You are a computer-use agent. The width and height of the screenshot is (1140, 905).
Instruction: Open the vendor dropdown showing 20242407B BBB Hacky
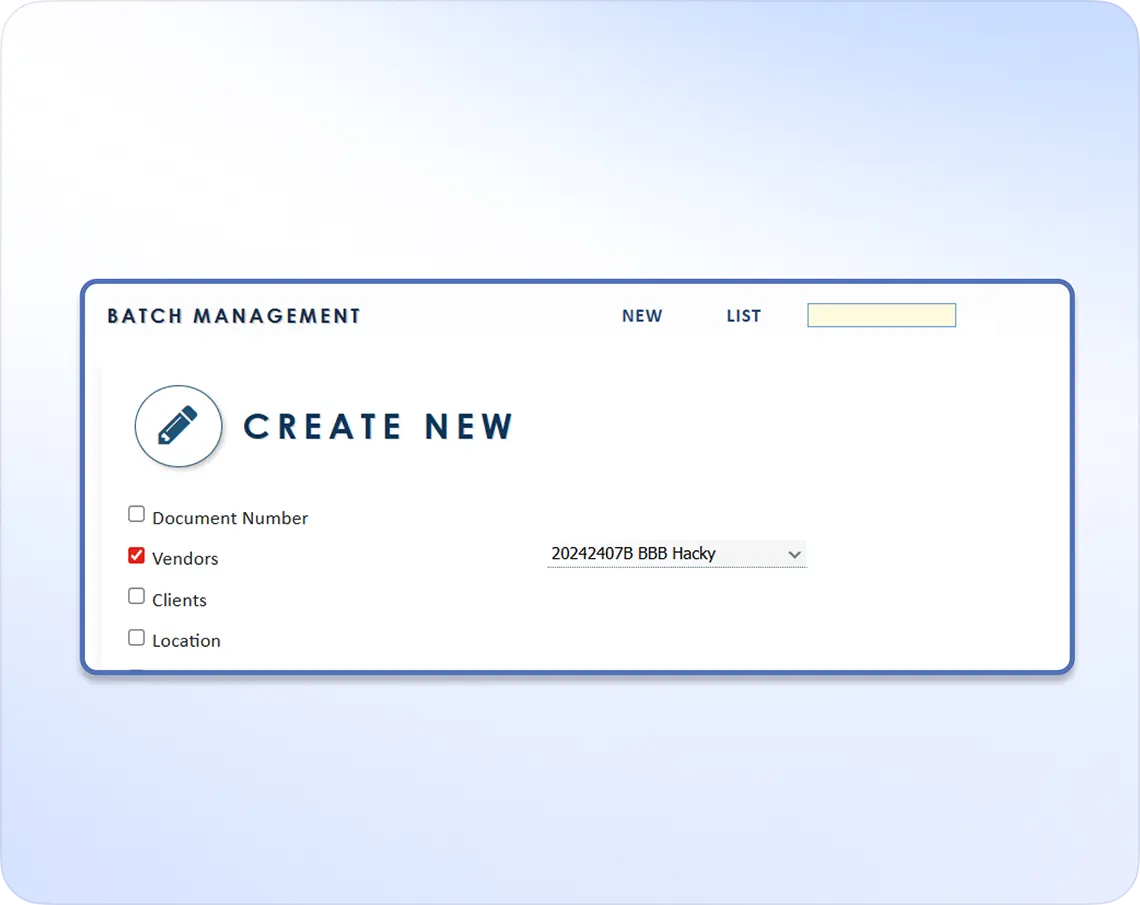(x=677, y=554)
